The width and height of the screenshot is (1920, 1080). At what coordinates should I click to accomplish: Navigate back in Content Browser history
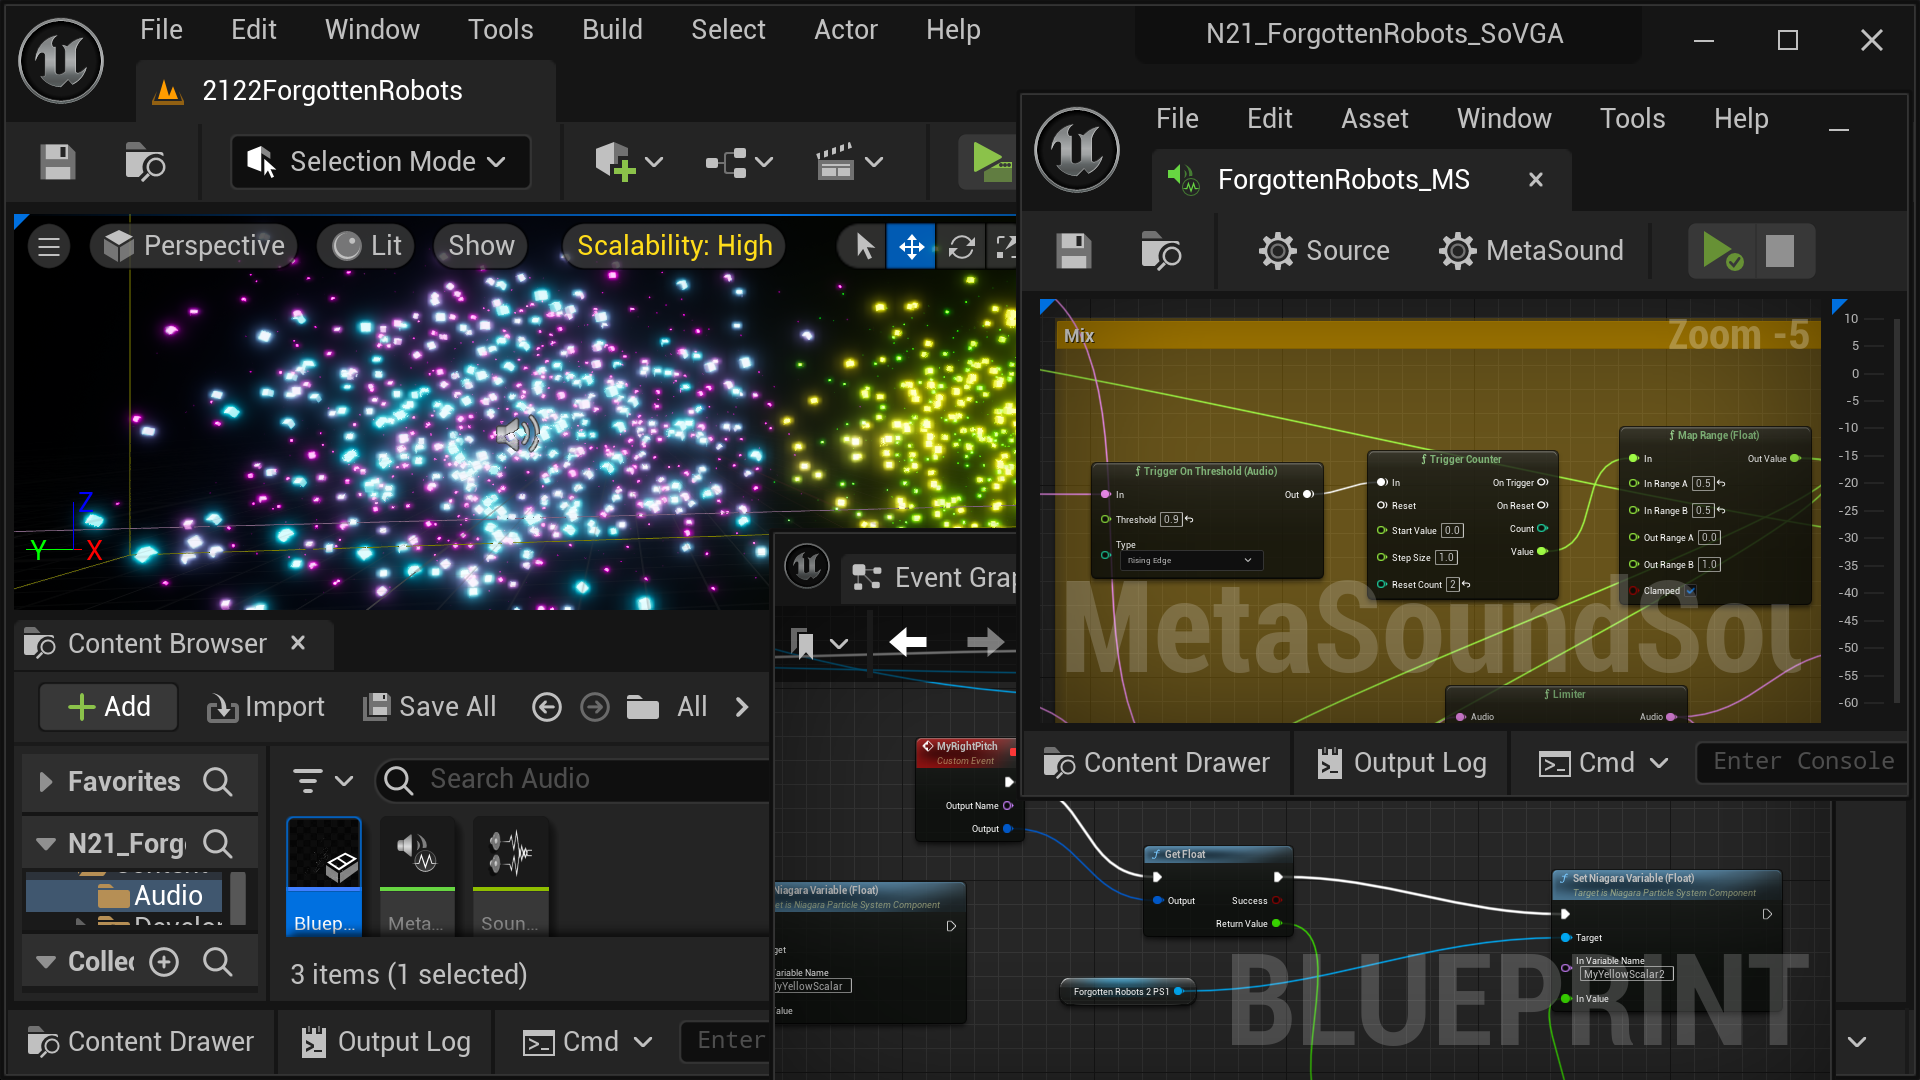(546, 708)
